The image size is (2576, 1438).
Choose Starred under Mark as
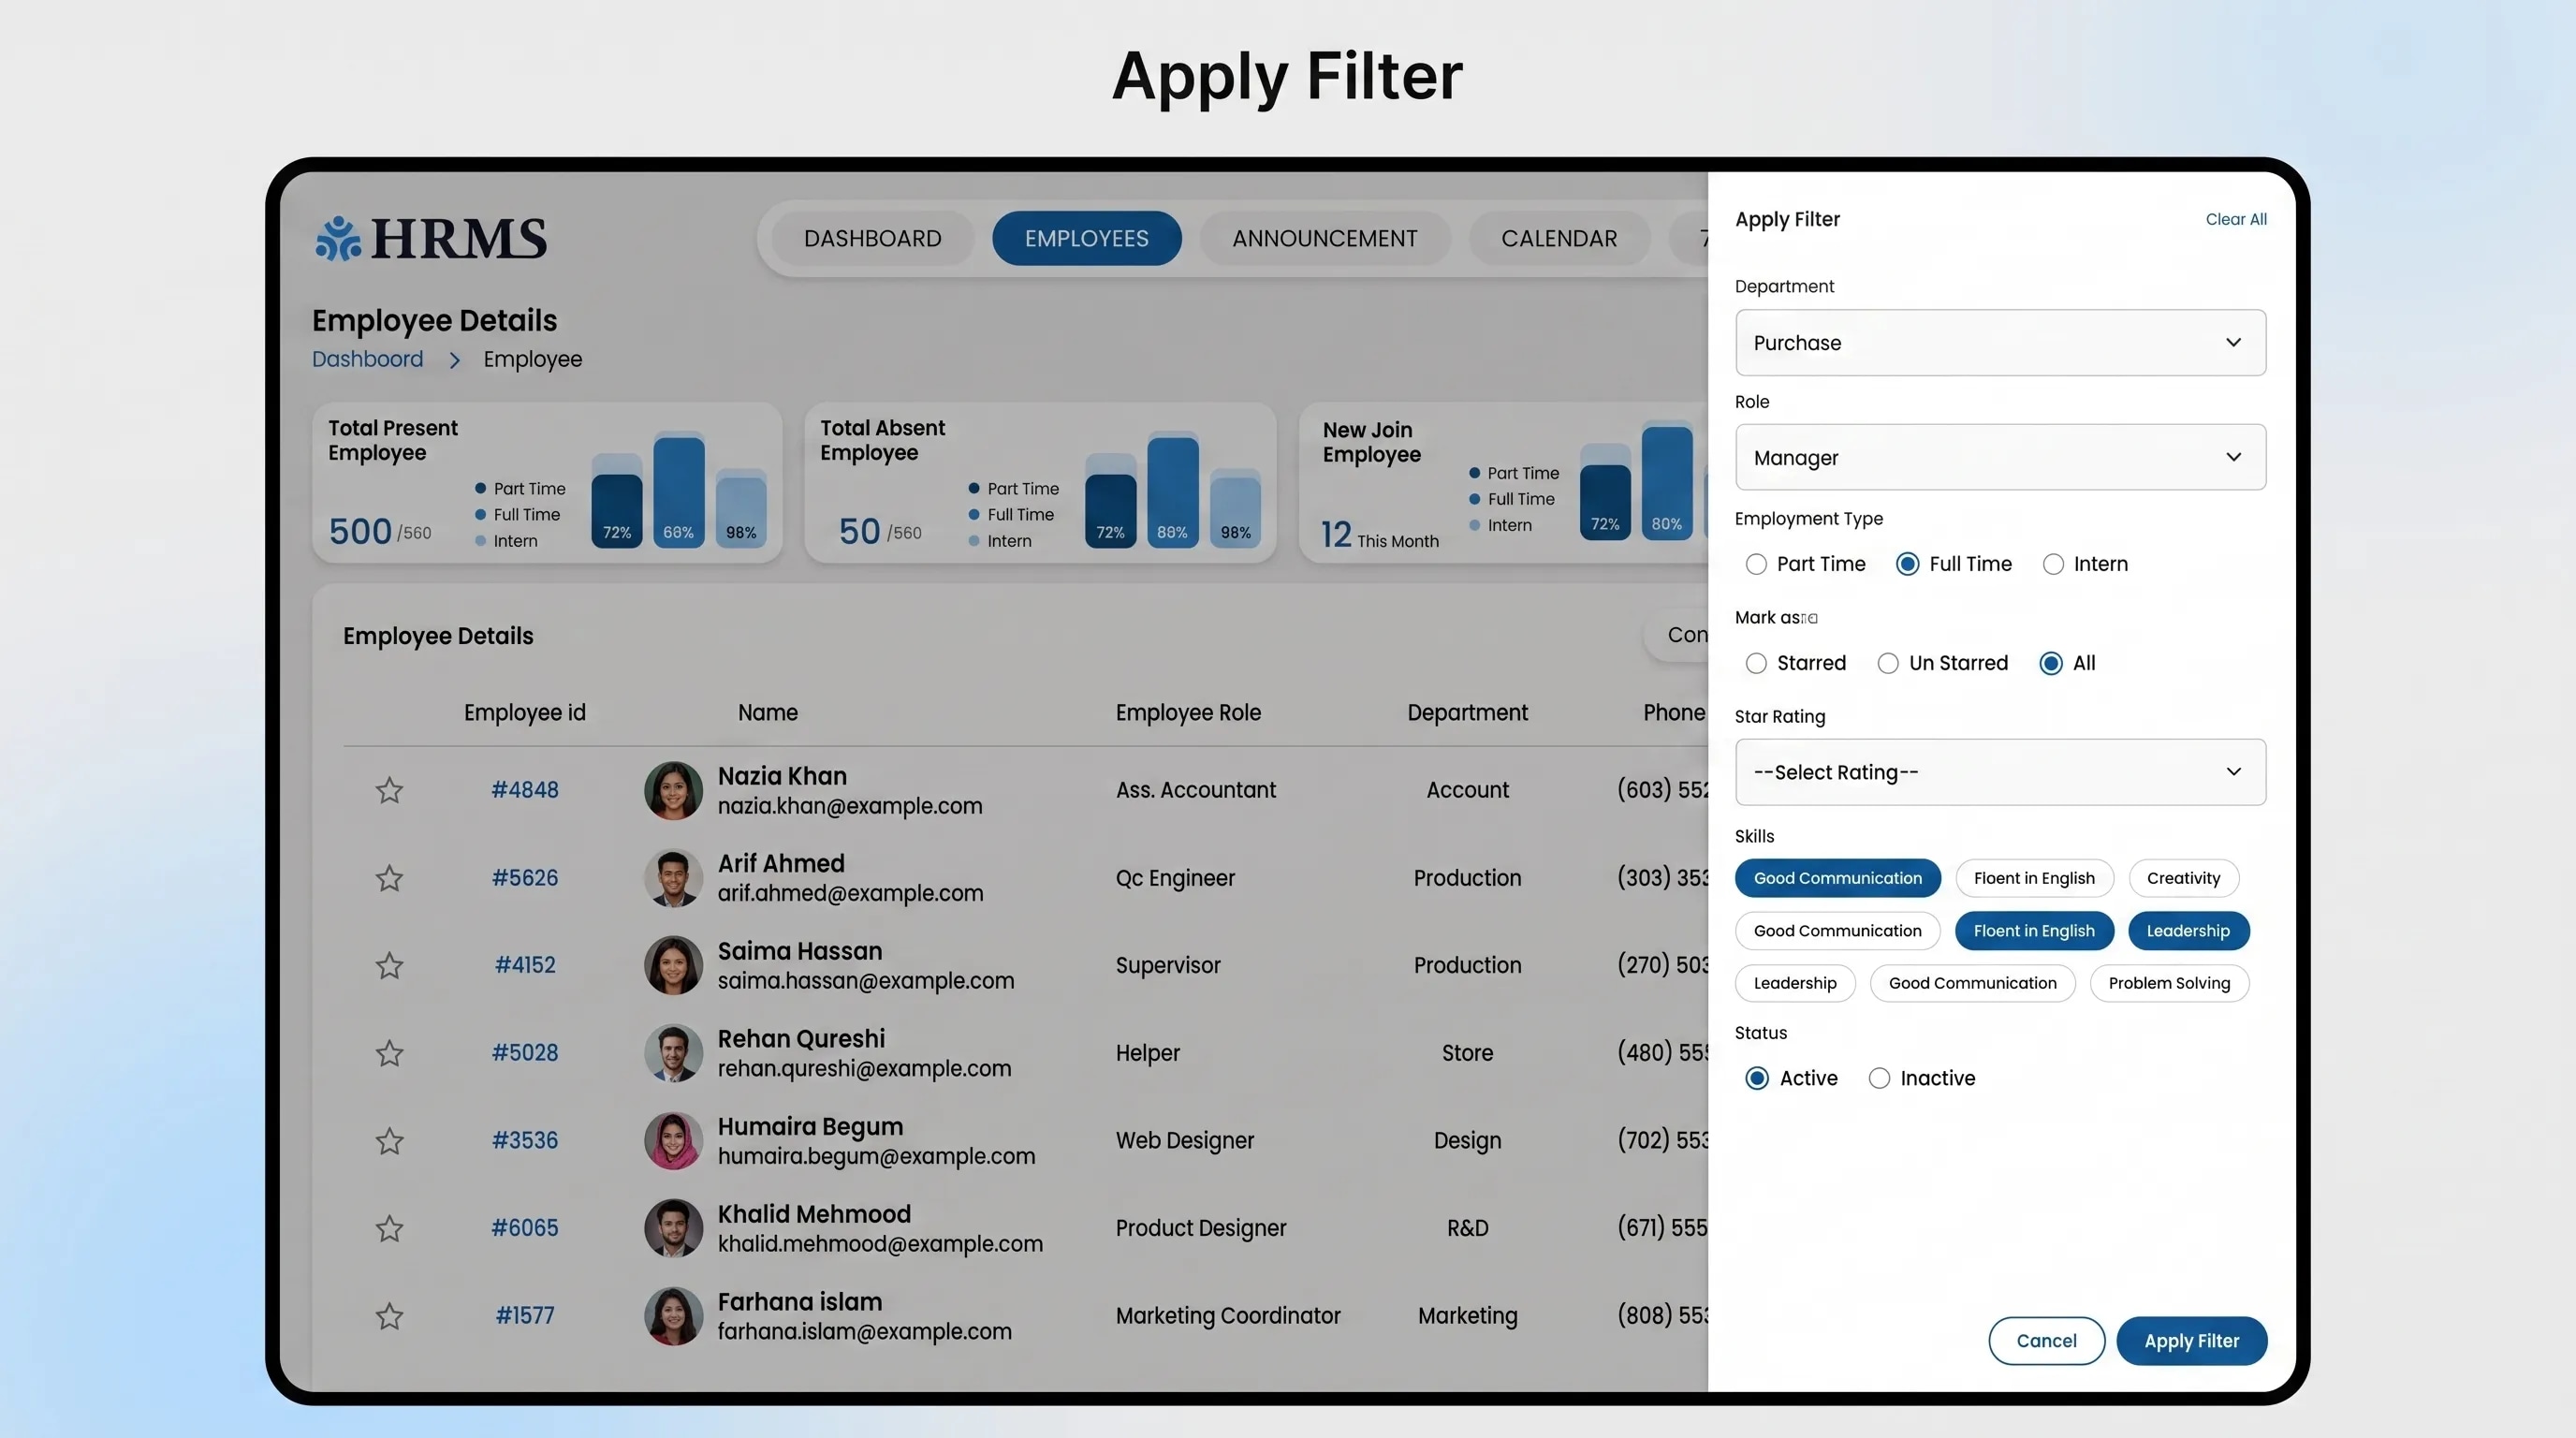1756,663
